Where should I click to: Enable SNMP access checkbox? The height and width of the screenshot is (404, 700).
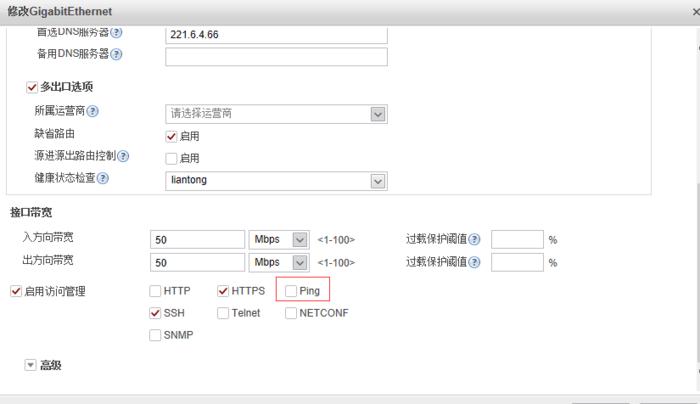pyautogui.click(x=155, y=335)
